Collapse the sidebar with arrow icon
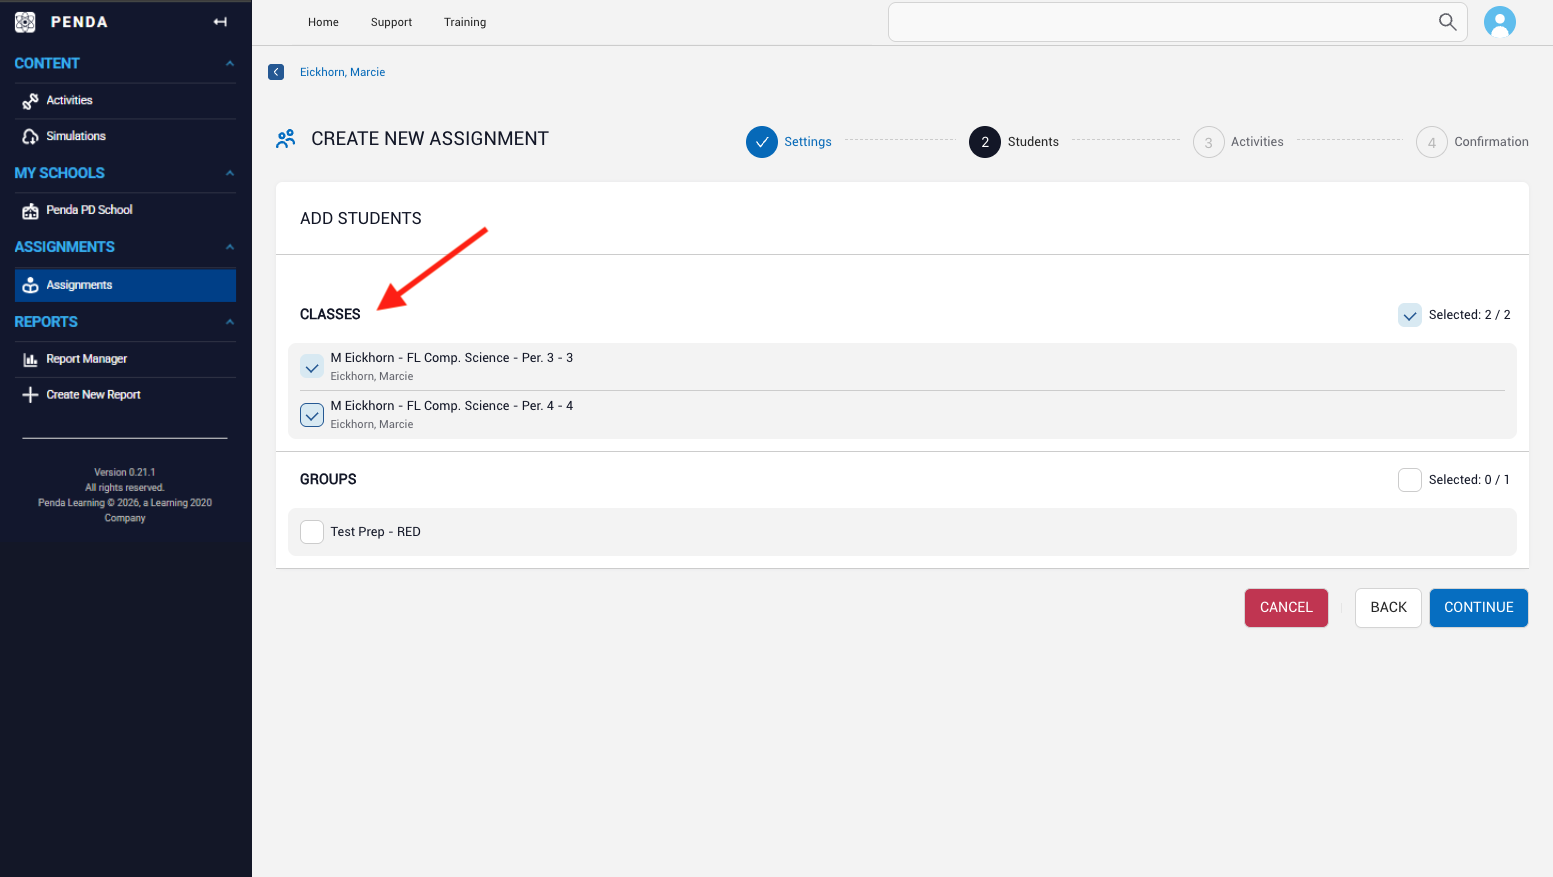Viewport: 1553px width, 877px height. 220,22
